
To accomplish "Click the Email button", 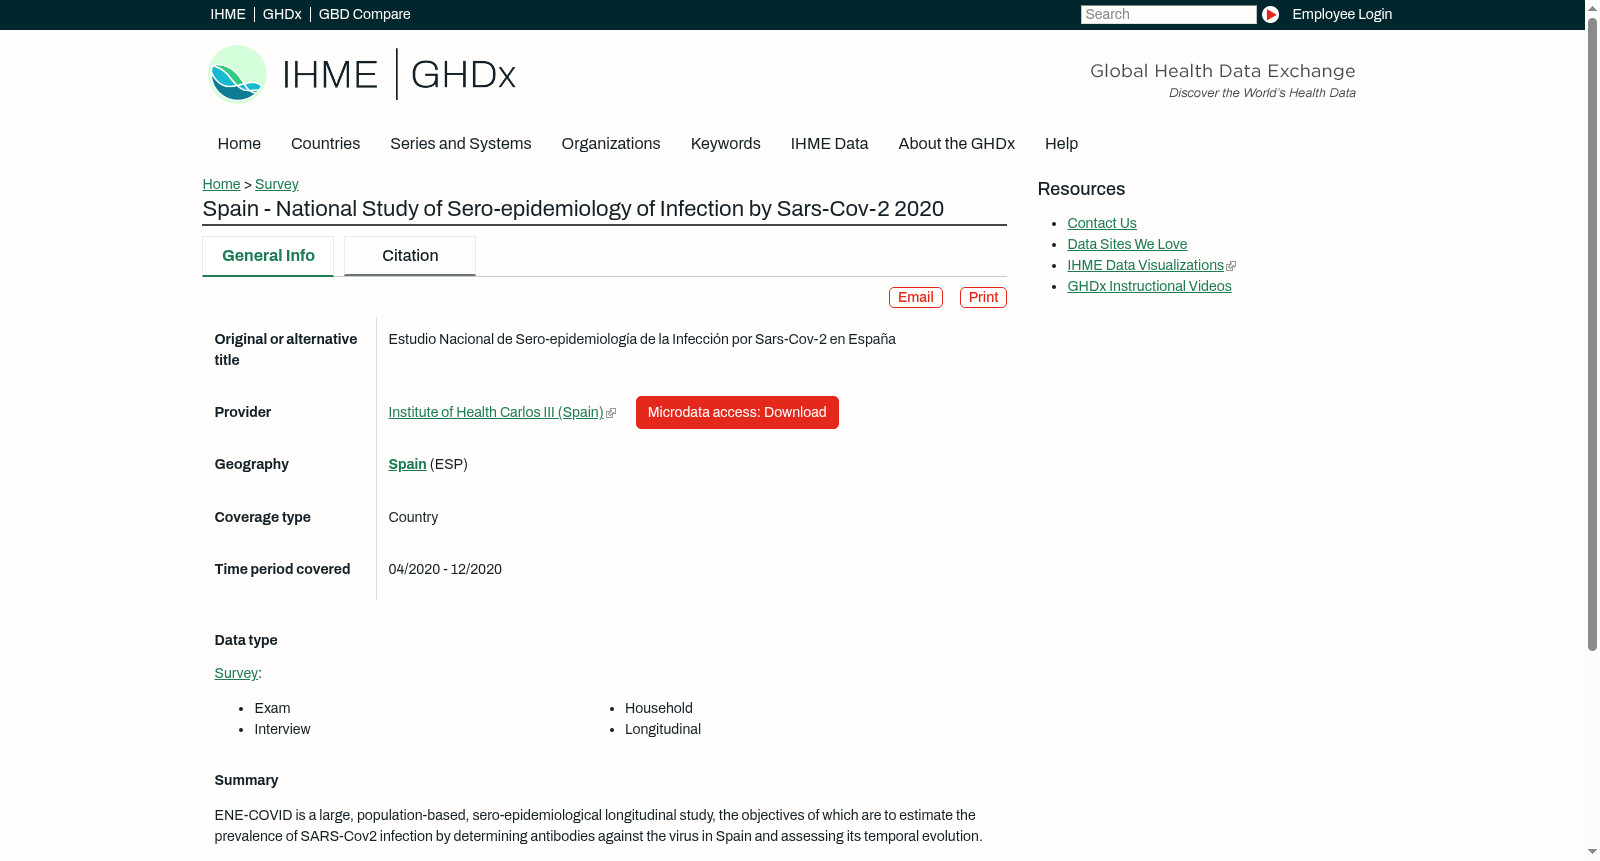I will click(916, 298).
